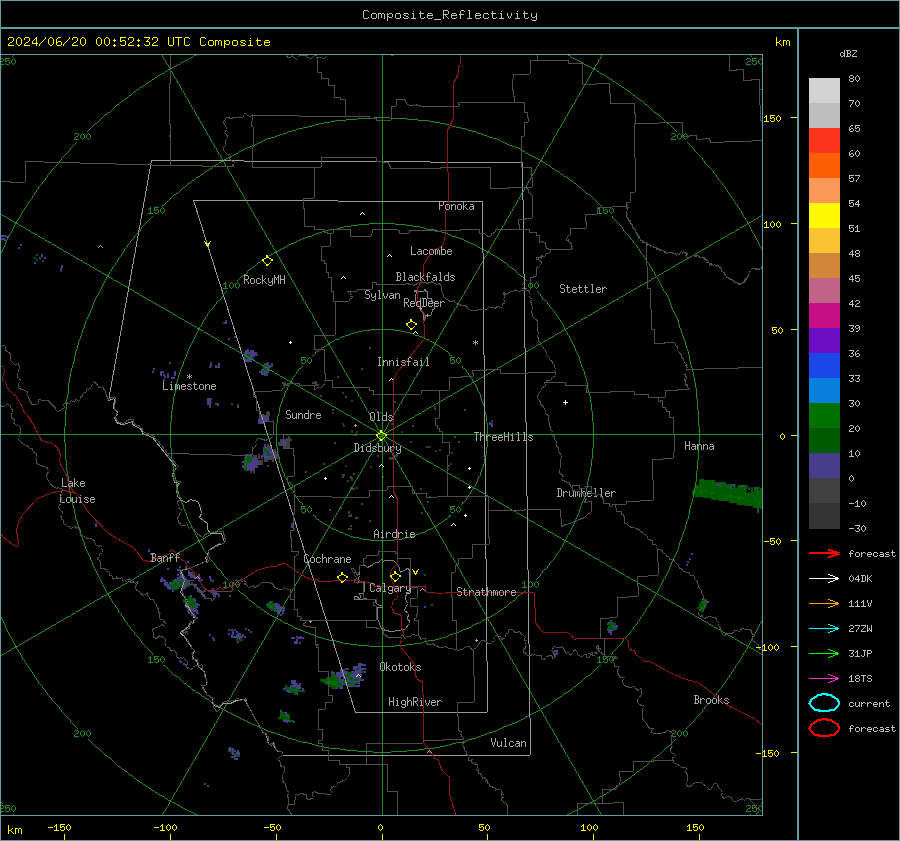This screenshot has height=841, width=900.
Task: Pick the magenta 42–39 dBZ swatch
Action: [x=824, y=315]
